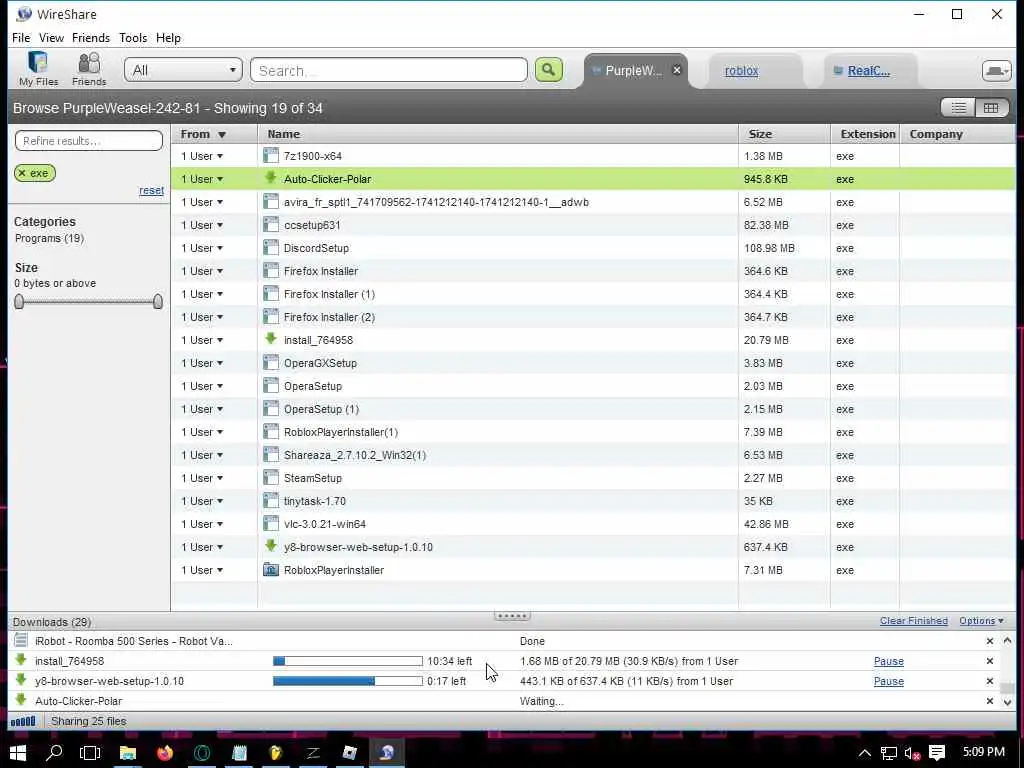
Task: Open the Roblox taskbar icon
Action: point(349,753)
